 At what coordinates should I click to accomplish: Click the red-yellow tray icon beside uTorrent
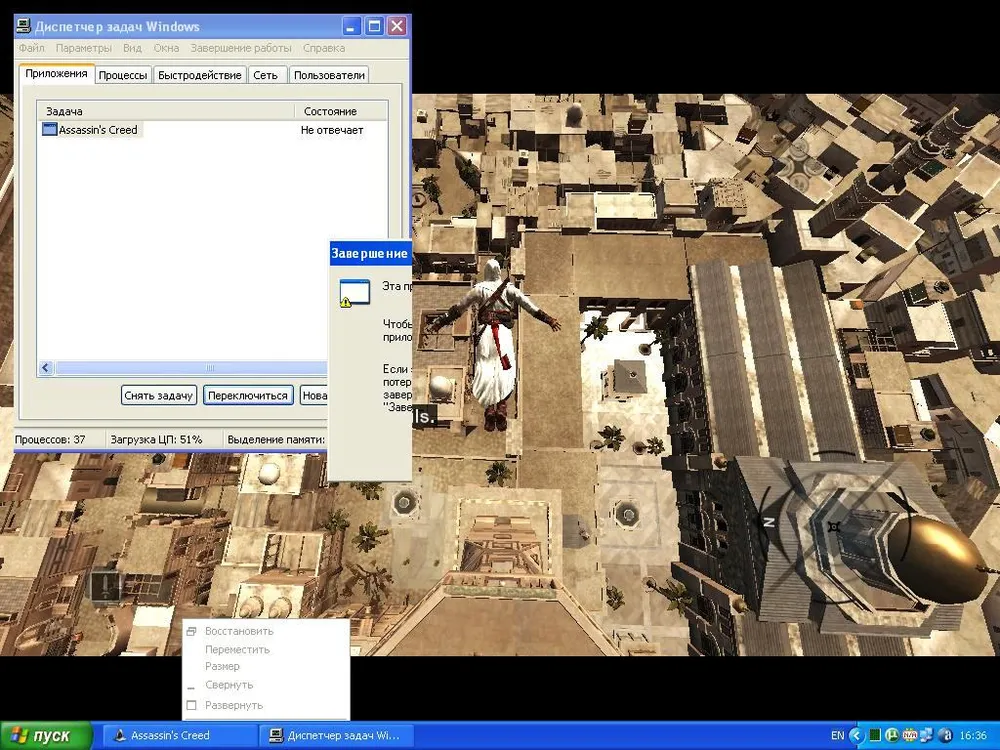pos(909,736)
